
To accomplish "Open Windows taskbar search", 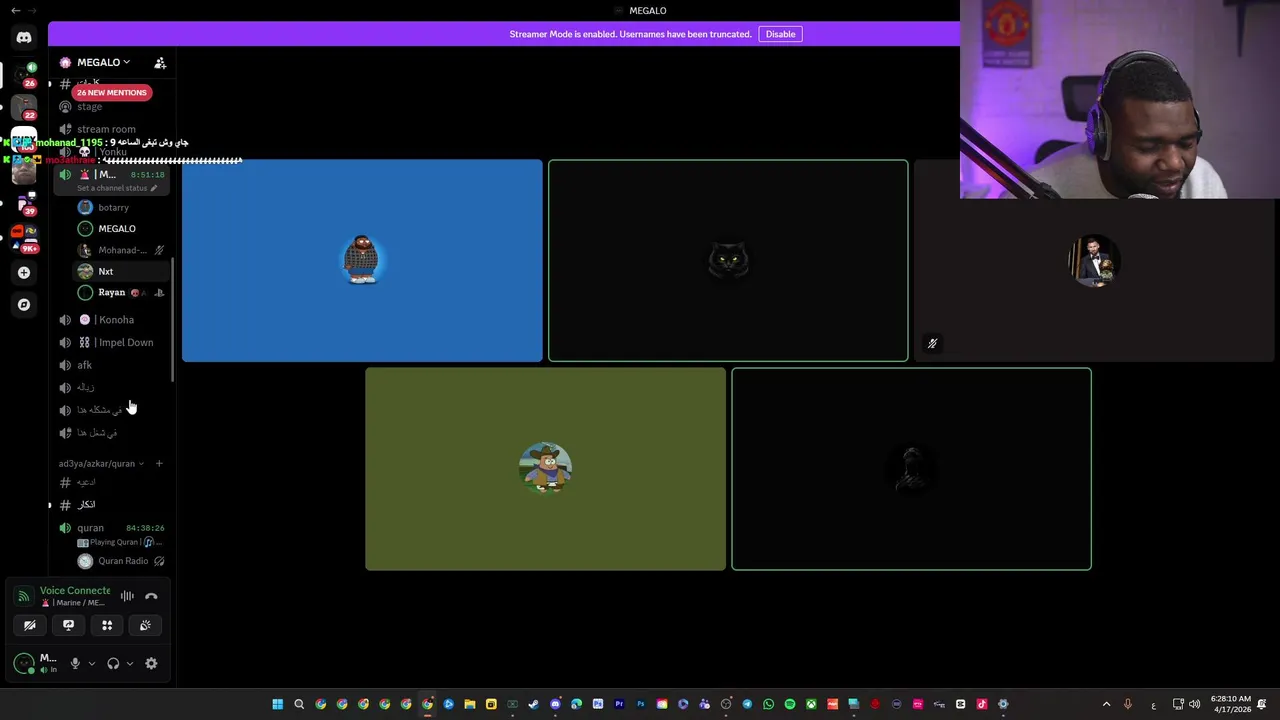I will click(299, 704).
